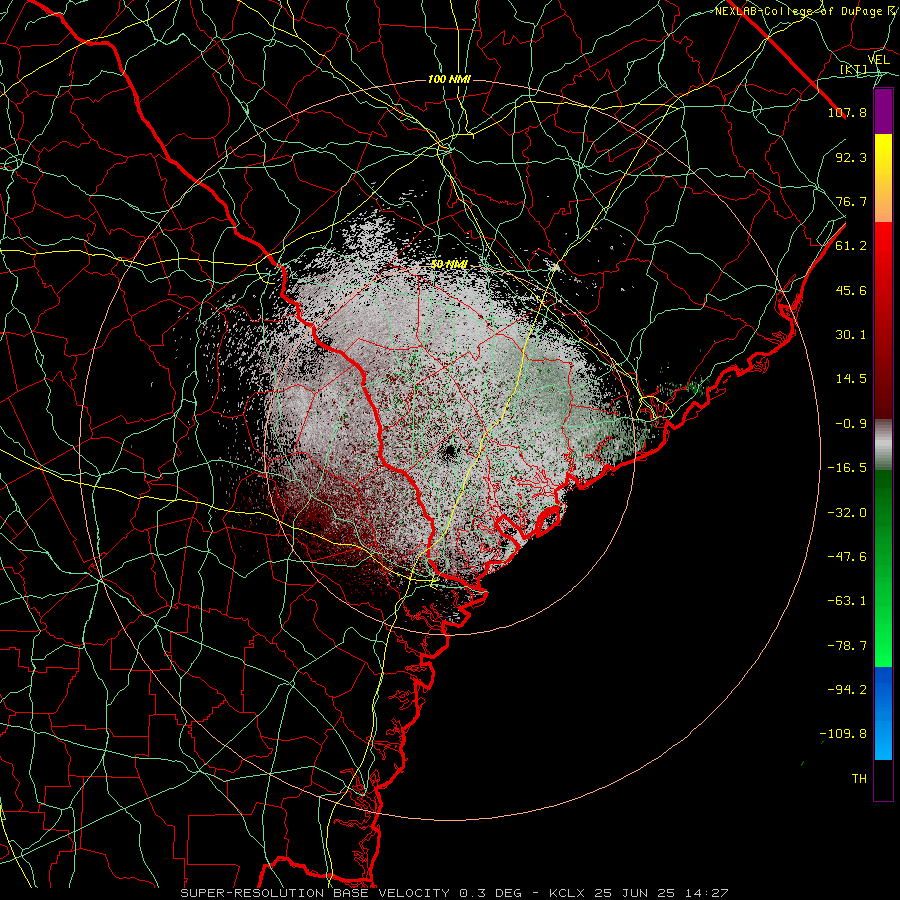The image size is (900, 900).
Task: Click the -94.2 velocity scale value
Action: click(847, 690)
